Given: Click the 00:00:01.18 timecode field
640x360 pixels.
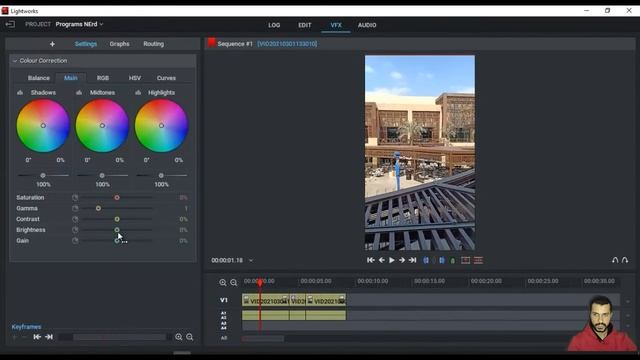Looking at the screenshot, I should click(227, 260).
